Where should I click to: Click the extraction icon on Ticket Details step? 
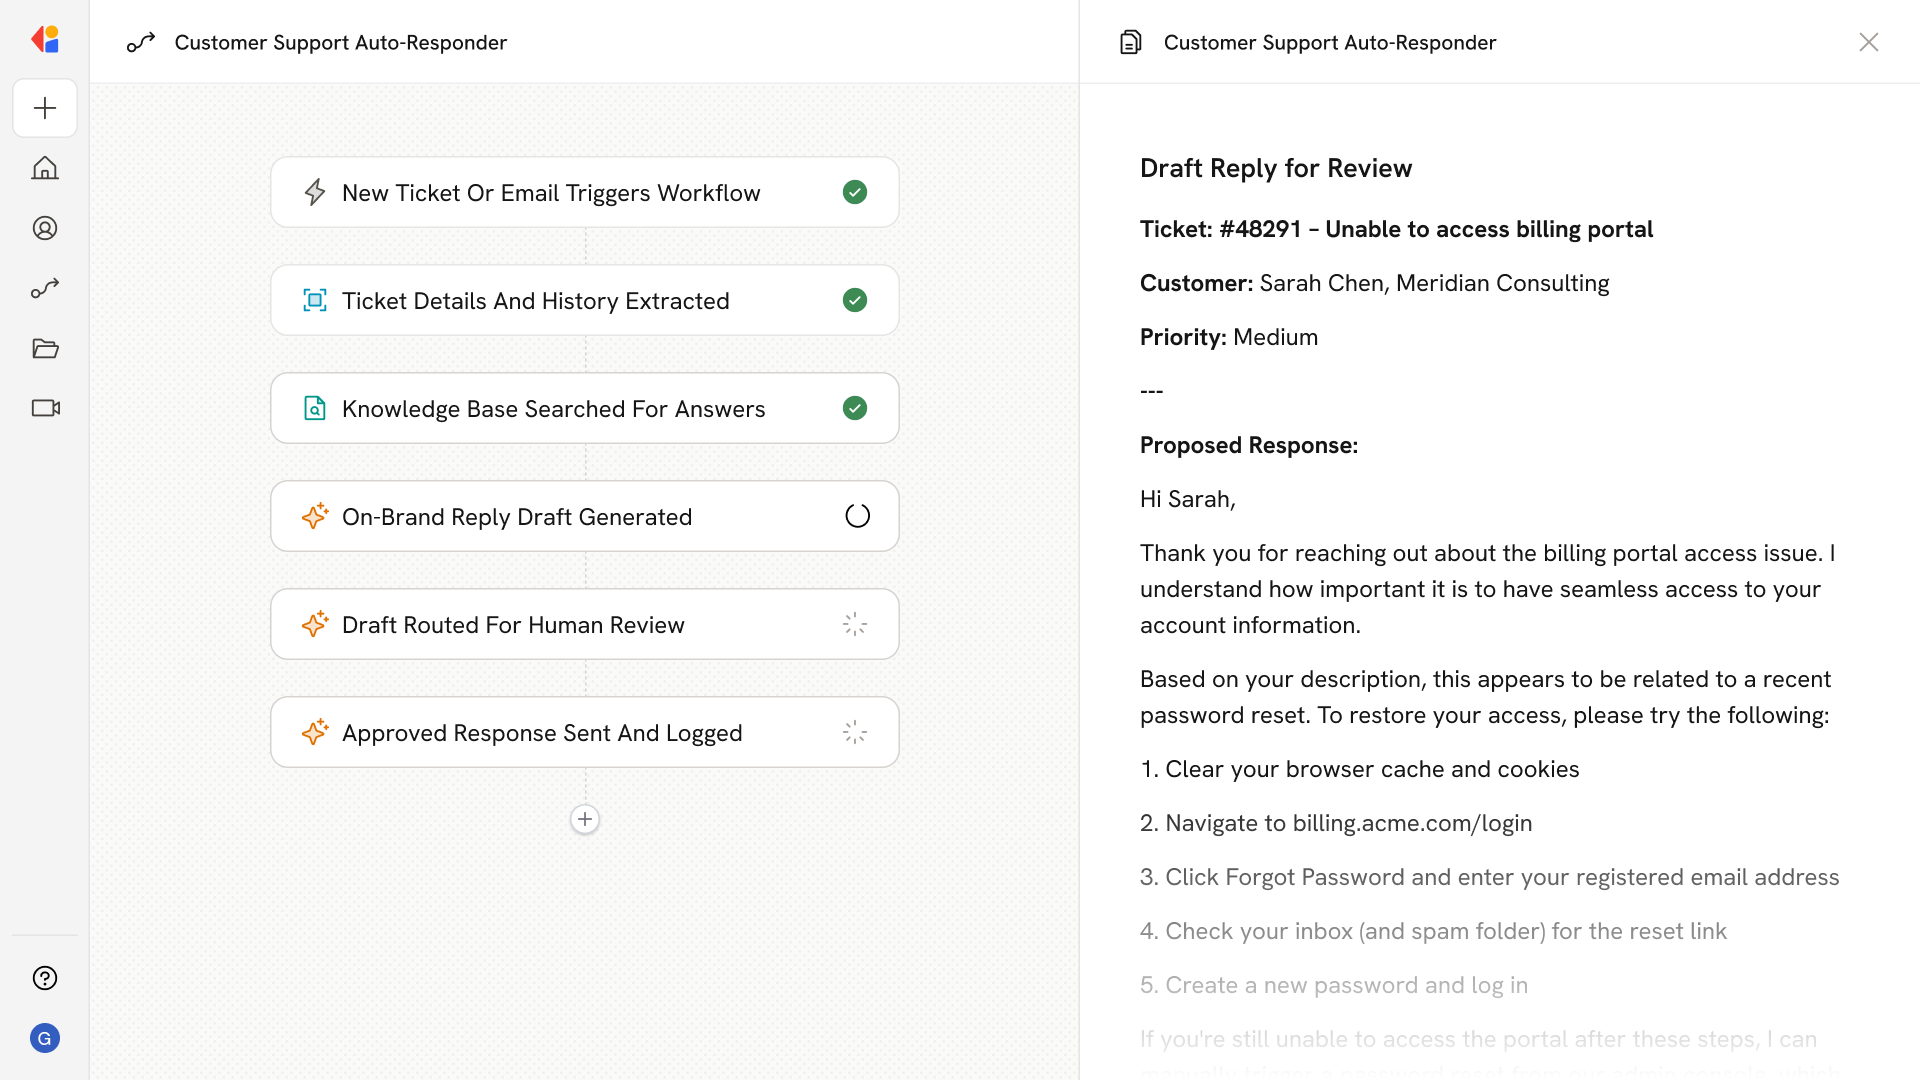[x=315, y=300]
